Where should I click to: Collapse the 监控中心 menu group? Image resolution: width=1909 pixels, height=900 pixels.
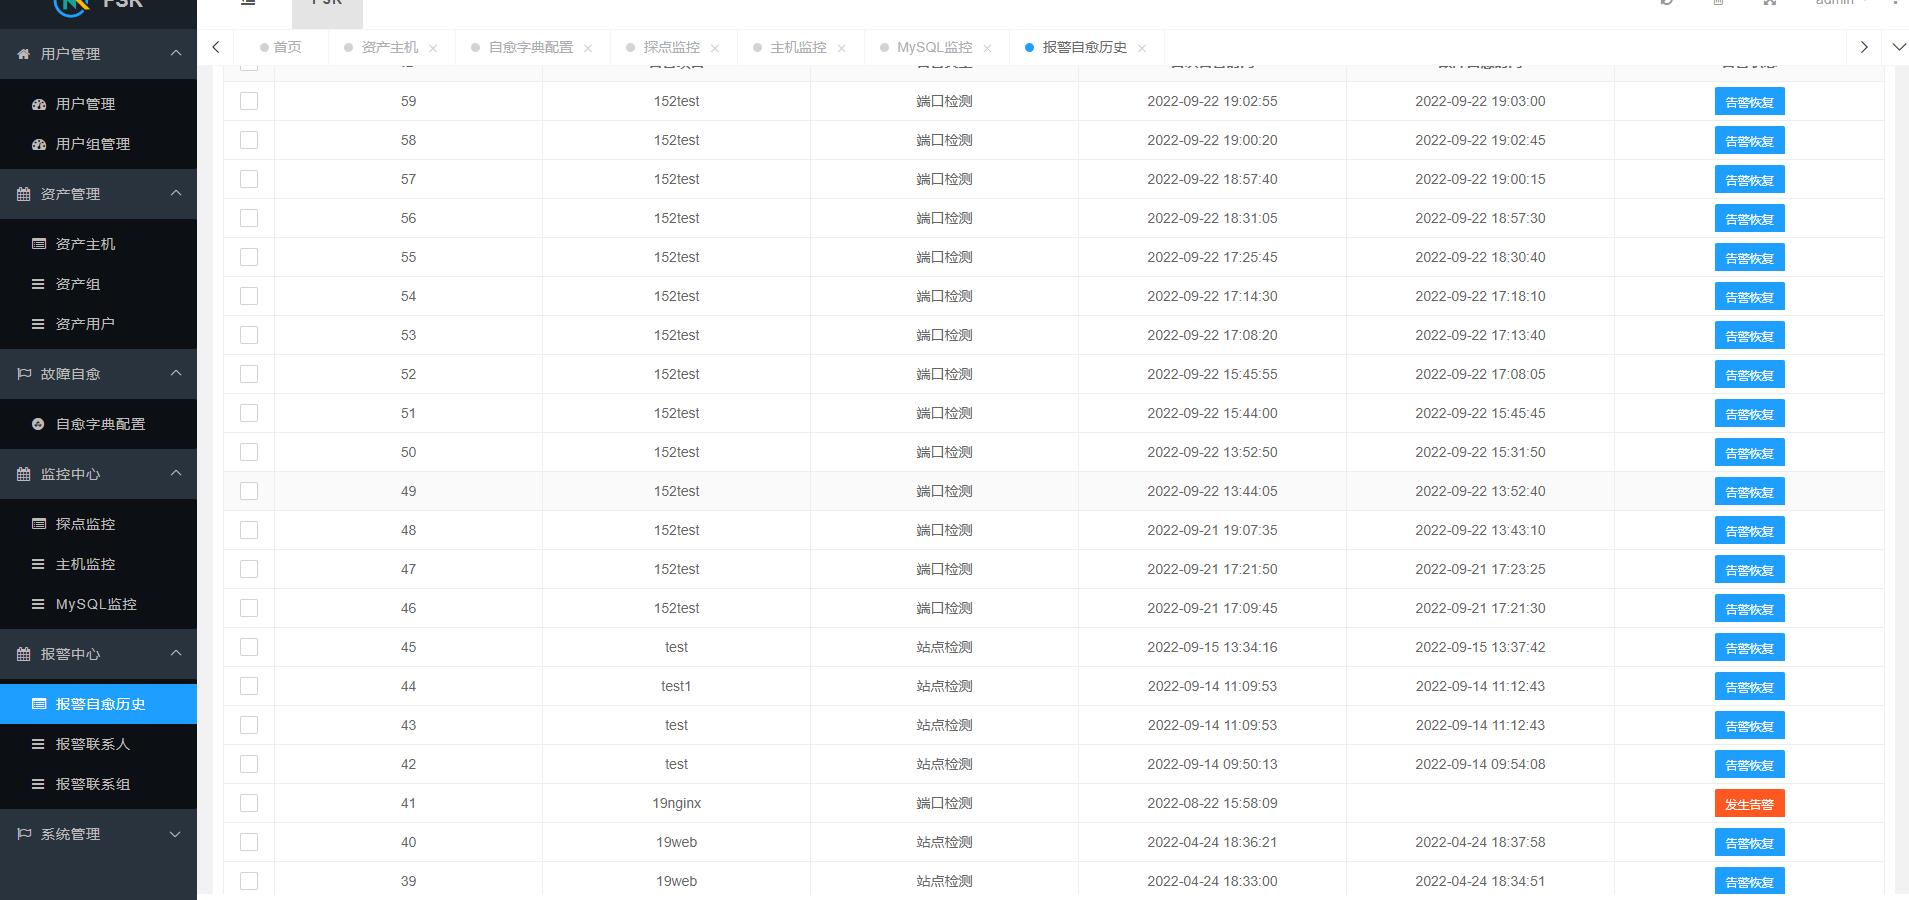coord(98,474)
